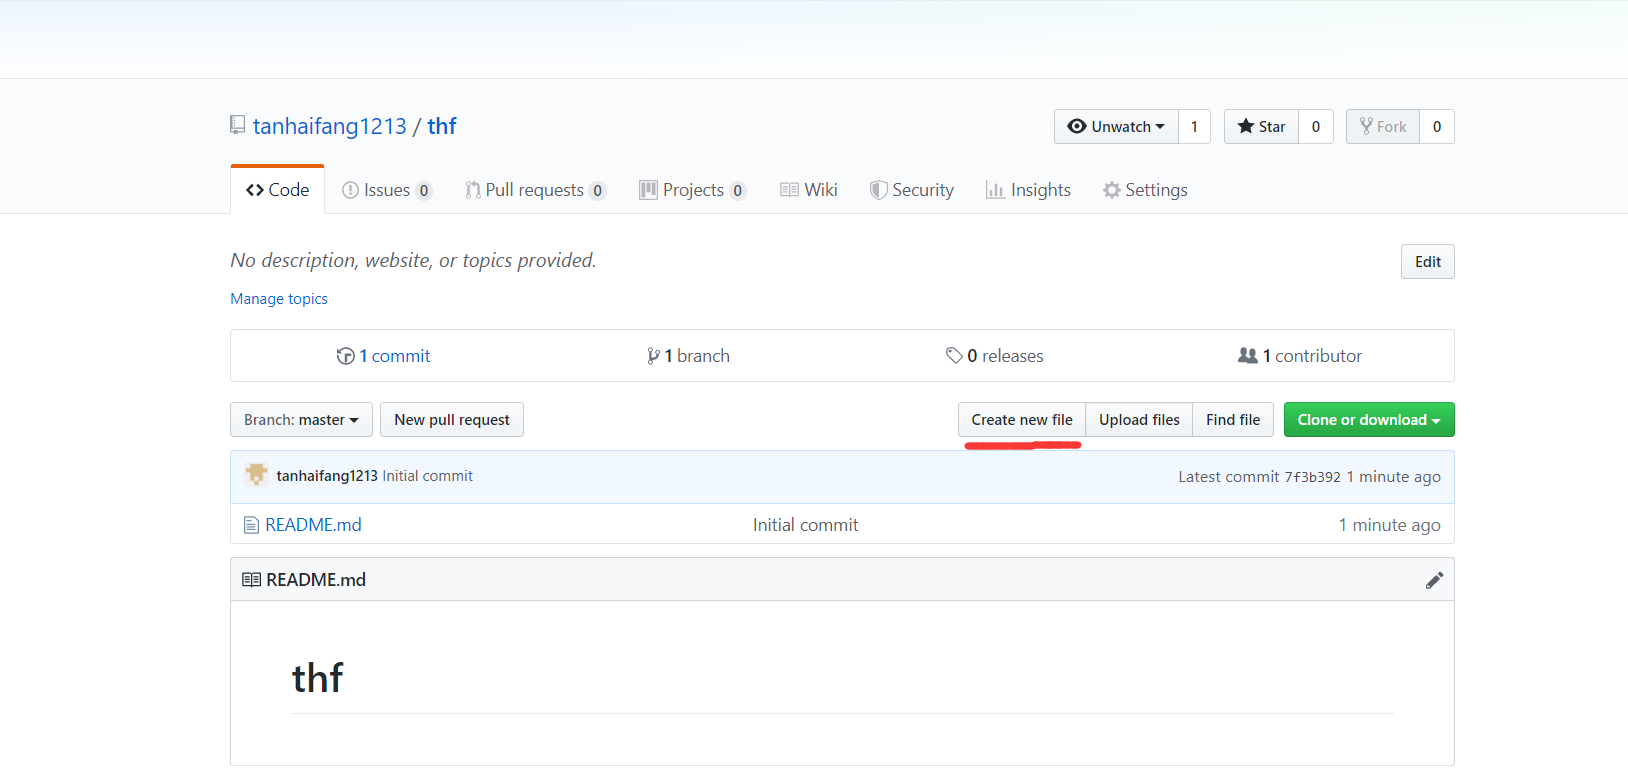The width and height of the screenshot is (1628, 773).
Task: Click the star count 0
Action: tap(1316, 127)
